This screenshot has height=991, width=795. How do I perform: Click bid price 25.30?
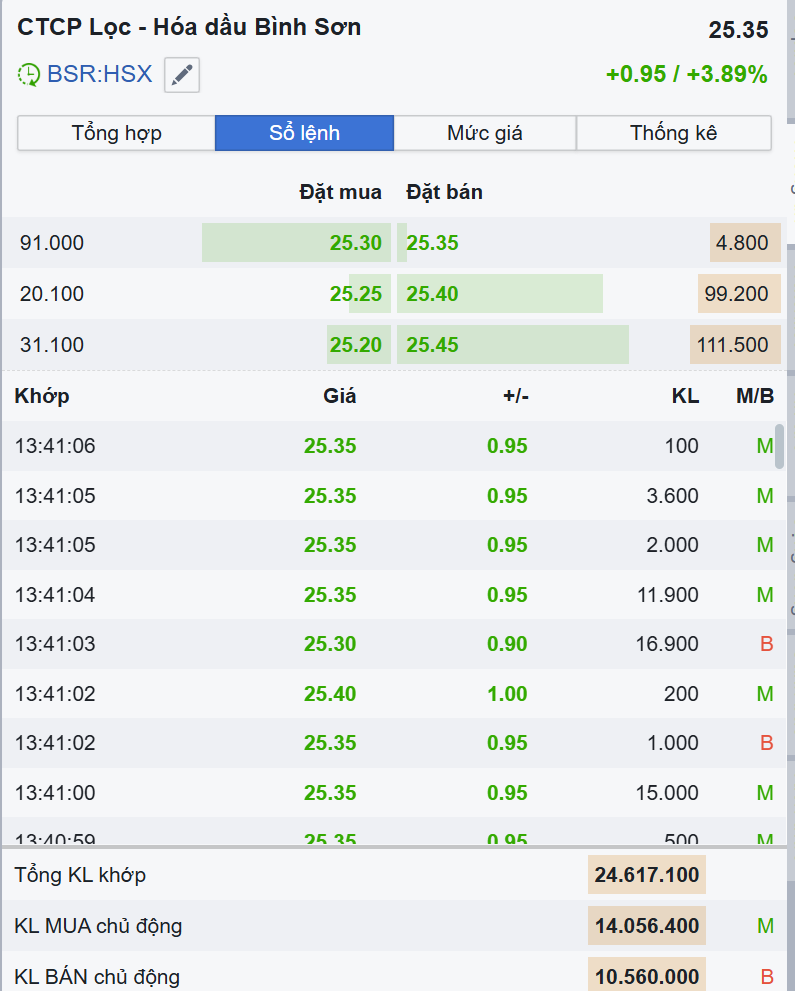[356, 243]
